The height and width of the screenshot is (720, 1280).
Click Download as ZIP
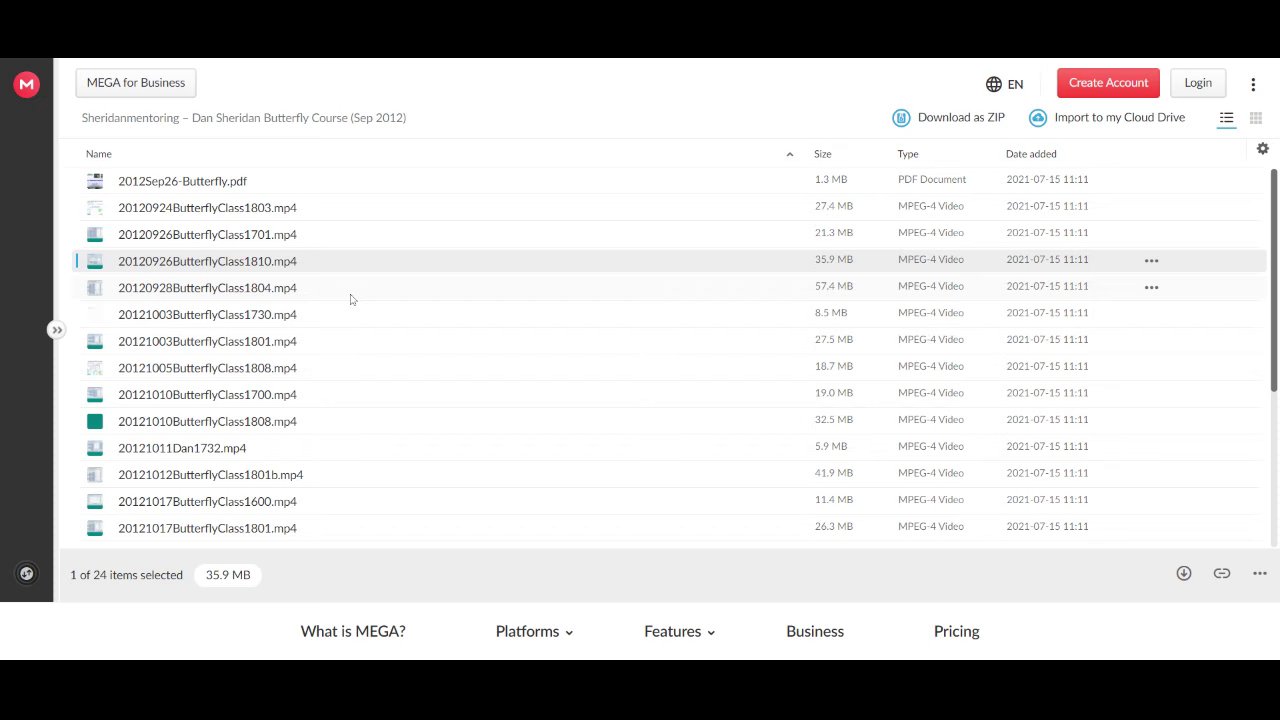pyautogui.click(x=948, y=117)
